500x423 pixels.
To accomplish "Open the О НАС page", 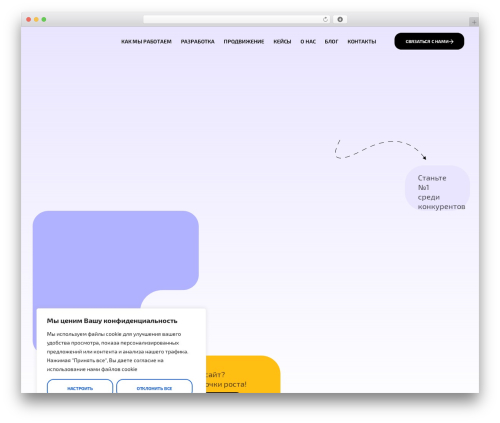I will (x=308, y=42).
